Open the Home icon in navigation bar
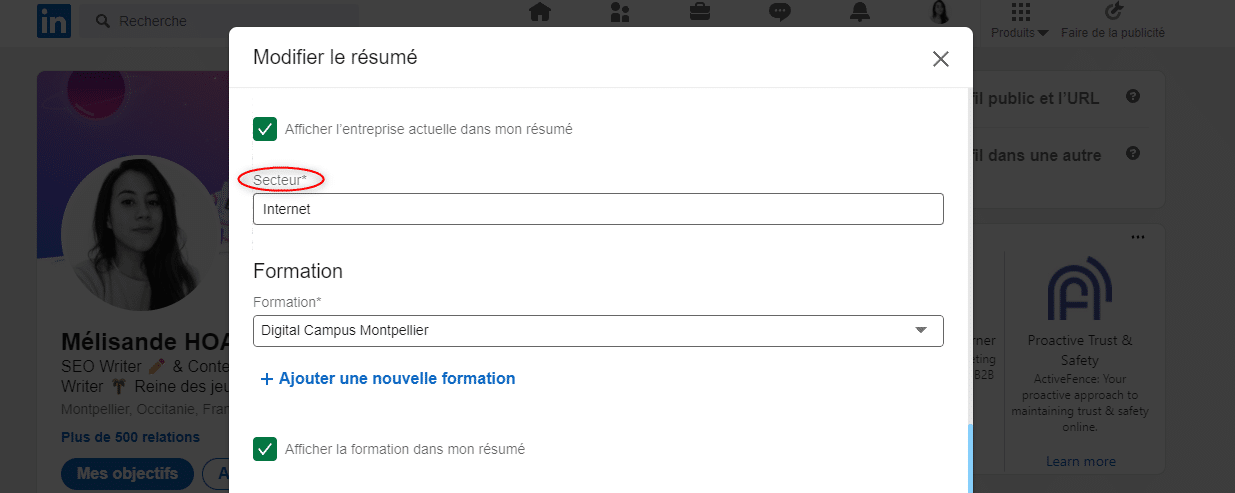This screenshot has height=493, width=1235. (540, 13)
